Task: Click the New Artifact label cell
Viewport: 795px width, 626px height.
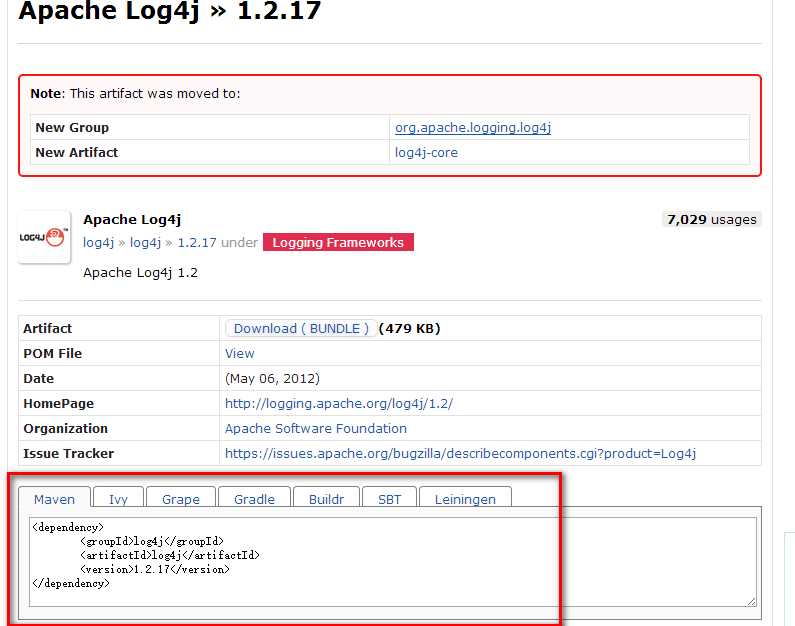Action: [209, 153]
